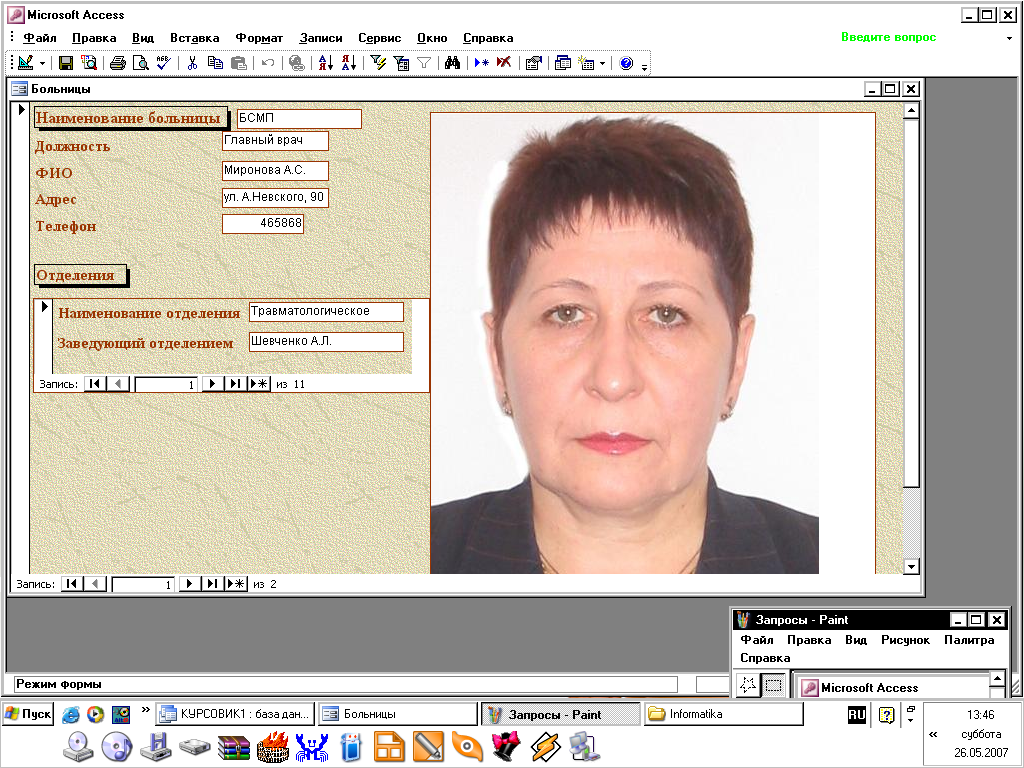Toggle the RU keyboard language indicator
This screenshot has width=1024, height=768.
(857, 714)
